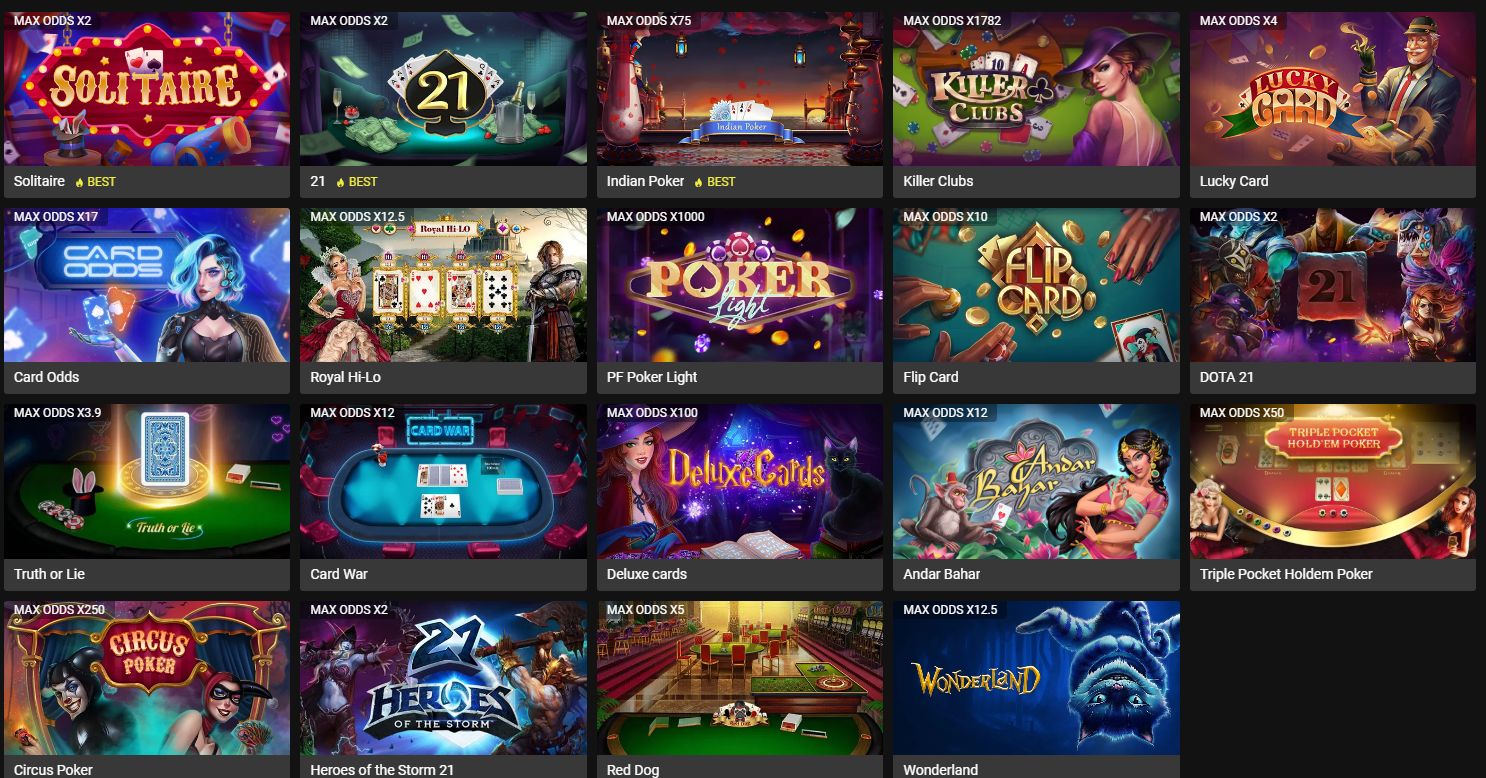Select the Red Dog game image

pyautogui.click(x=740, y=678)
